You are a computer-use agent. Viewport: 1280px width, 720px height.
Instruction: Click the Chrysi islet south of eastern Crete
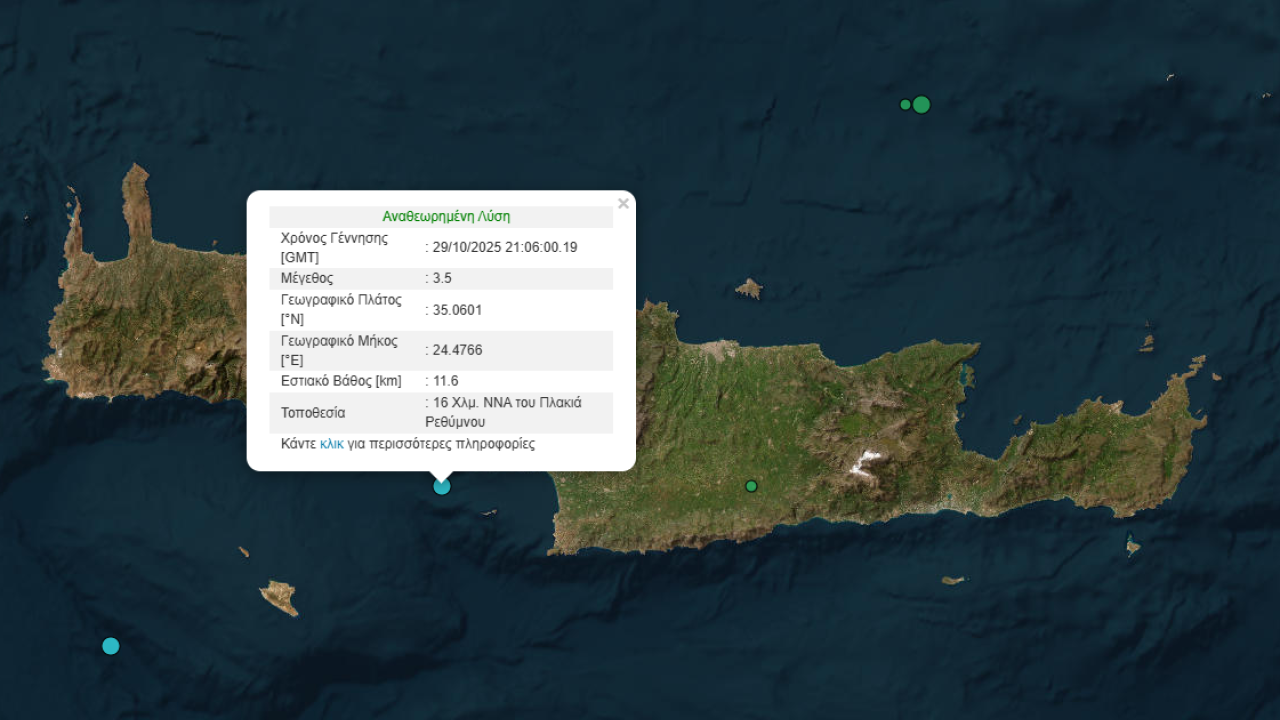click(x=954, y=580)
